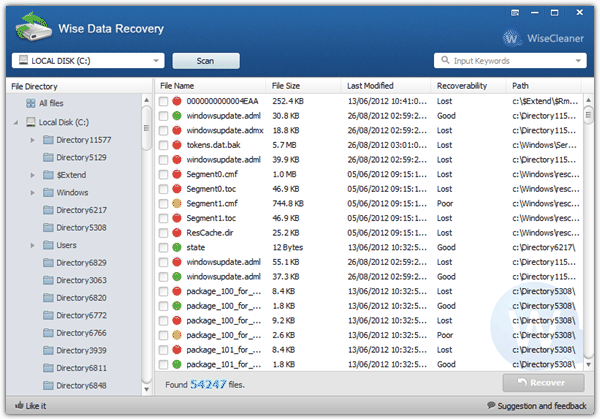
Task: Click the Directory5129 folder icon
Action: click(48, 157)
